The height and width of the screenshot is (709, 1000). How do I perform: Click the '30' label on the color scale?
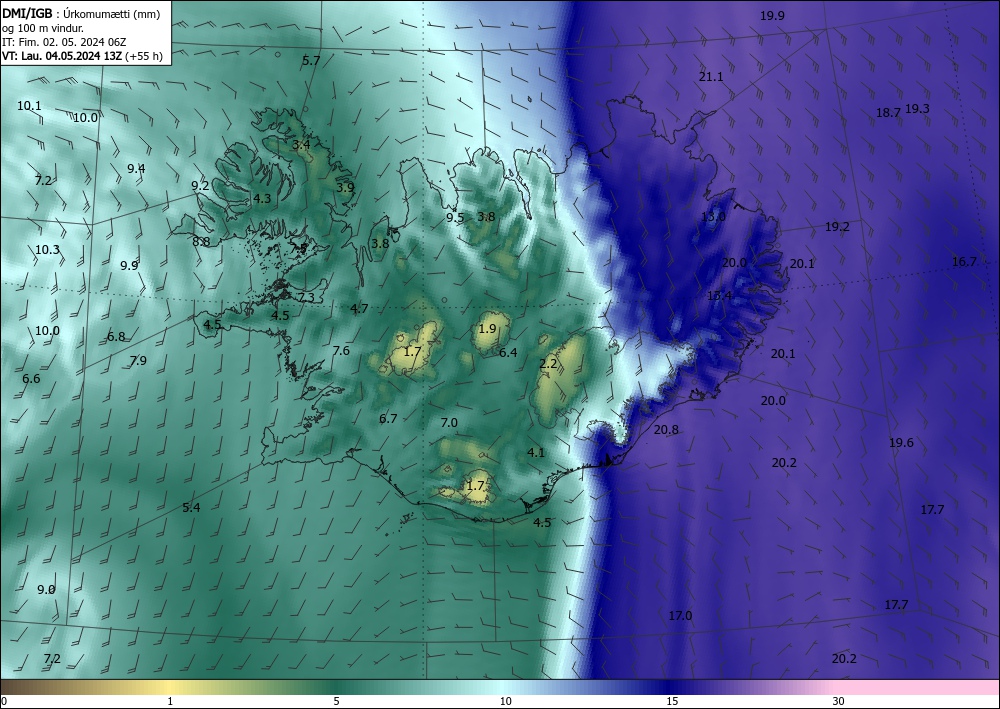[838, 701]
